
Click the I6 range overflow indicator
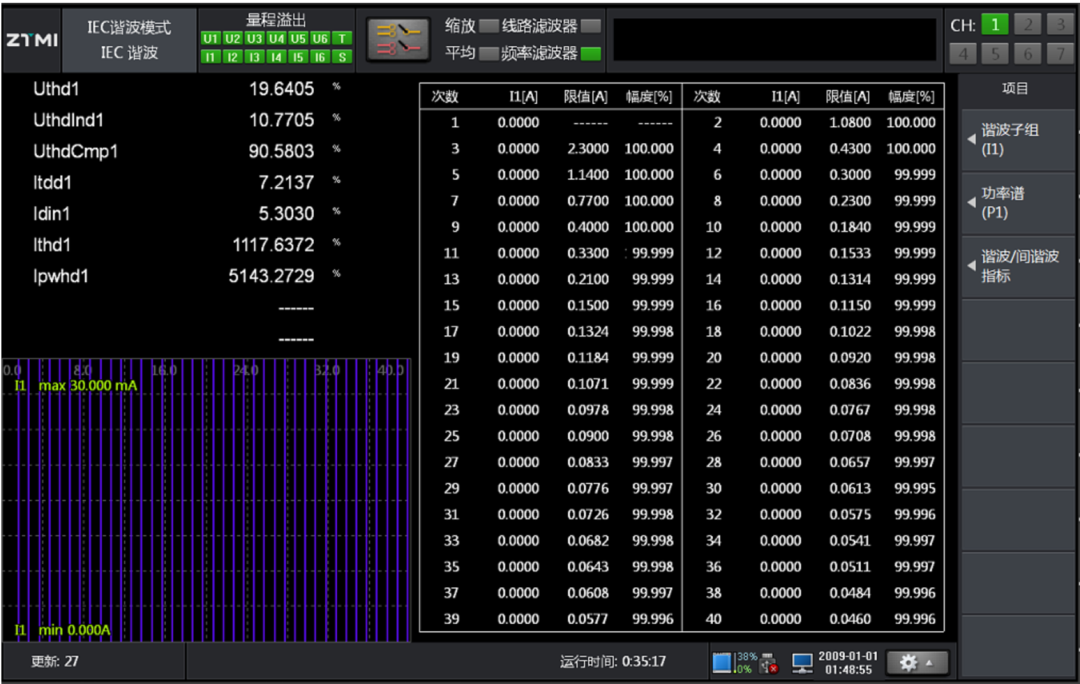[320, 57]
